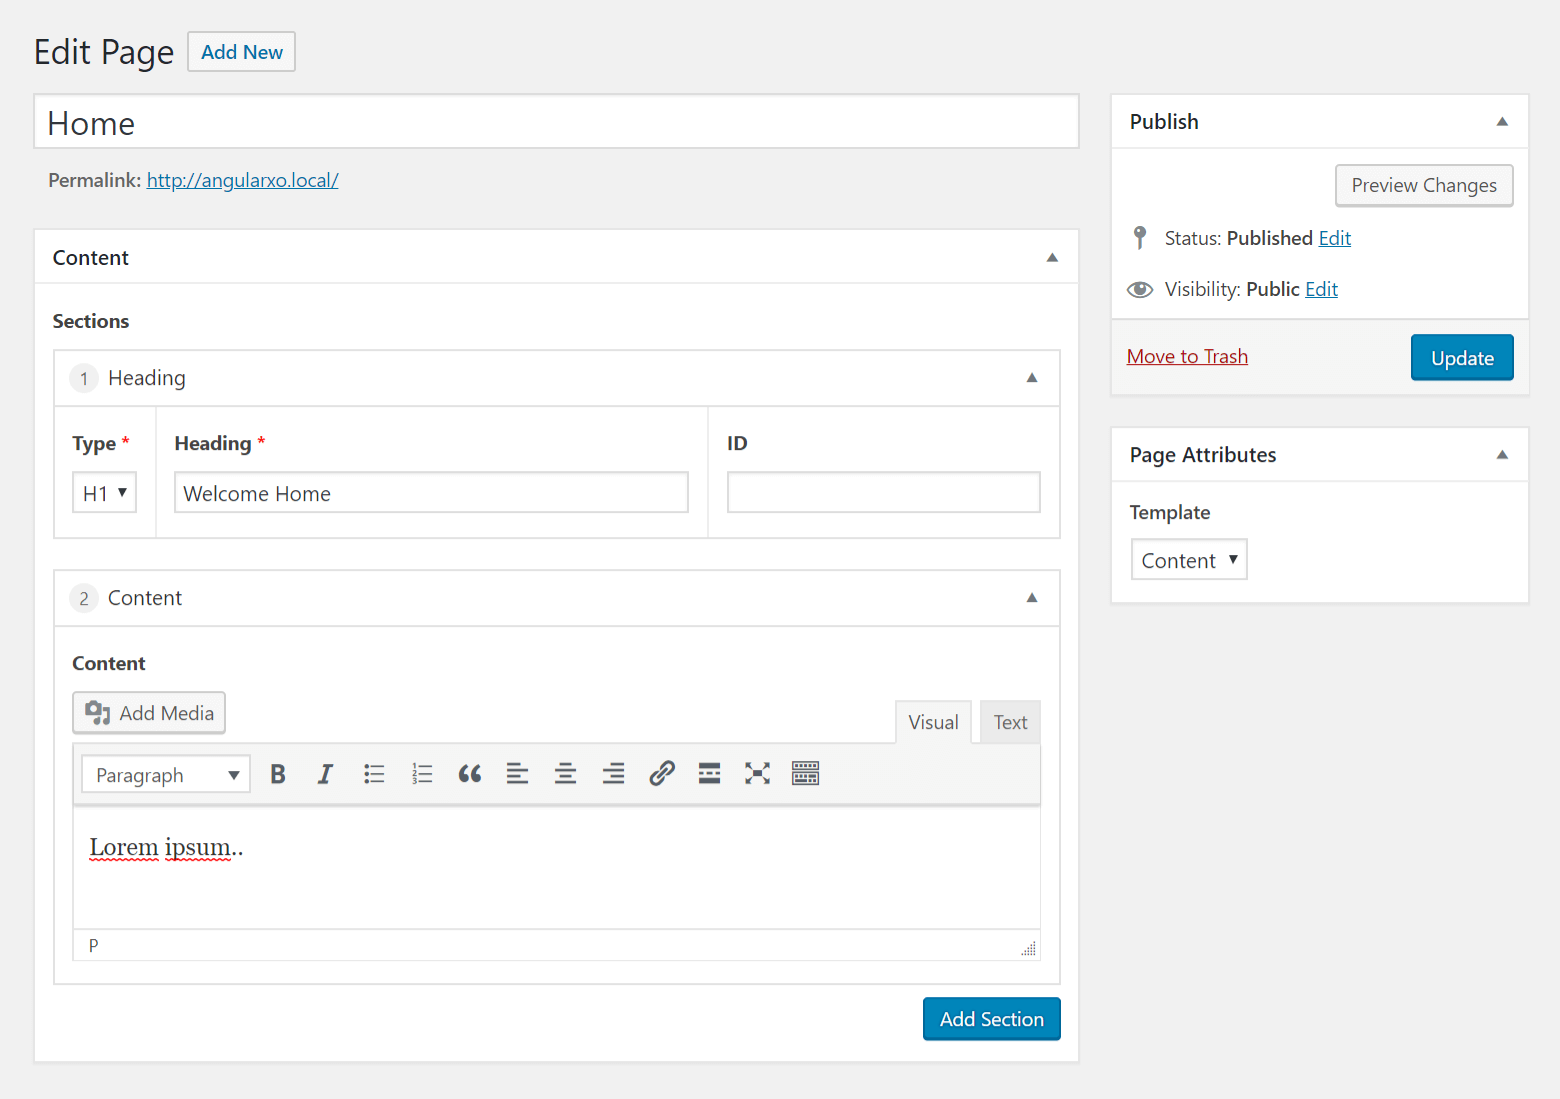The width and height of the screenshot is (1560, 1099).
Task: Open the Move to Trash link
Action: (x=1186, y=356)
